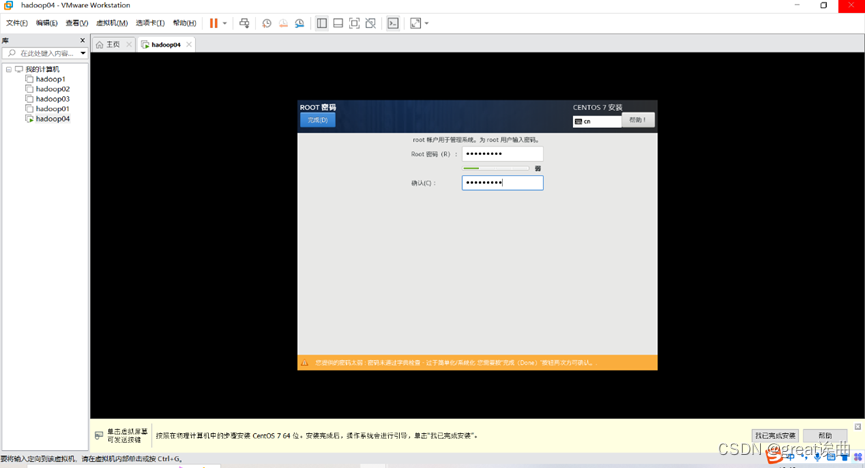Pause the virtual machine with the orange icon

click(213, 23)
